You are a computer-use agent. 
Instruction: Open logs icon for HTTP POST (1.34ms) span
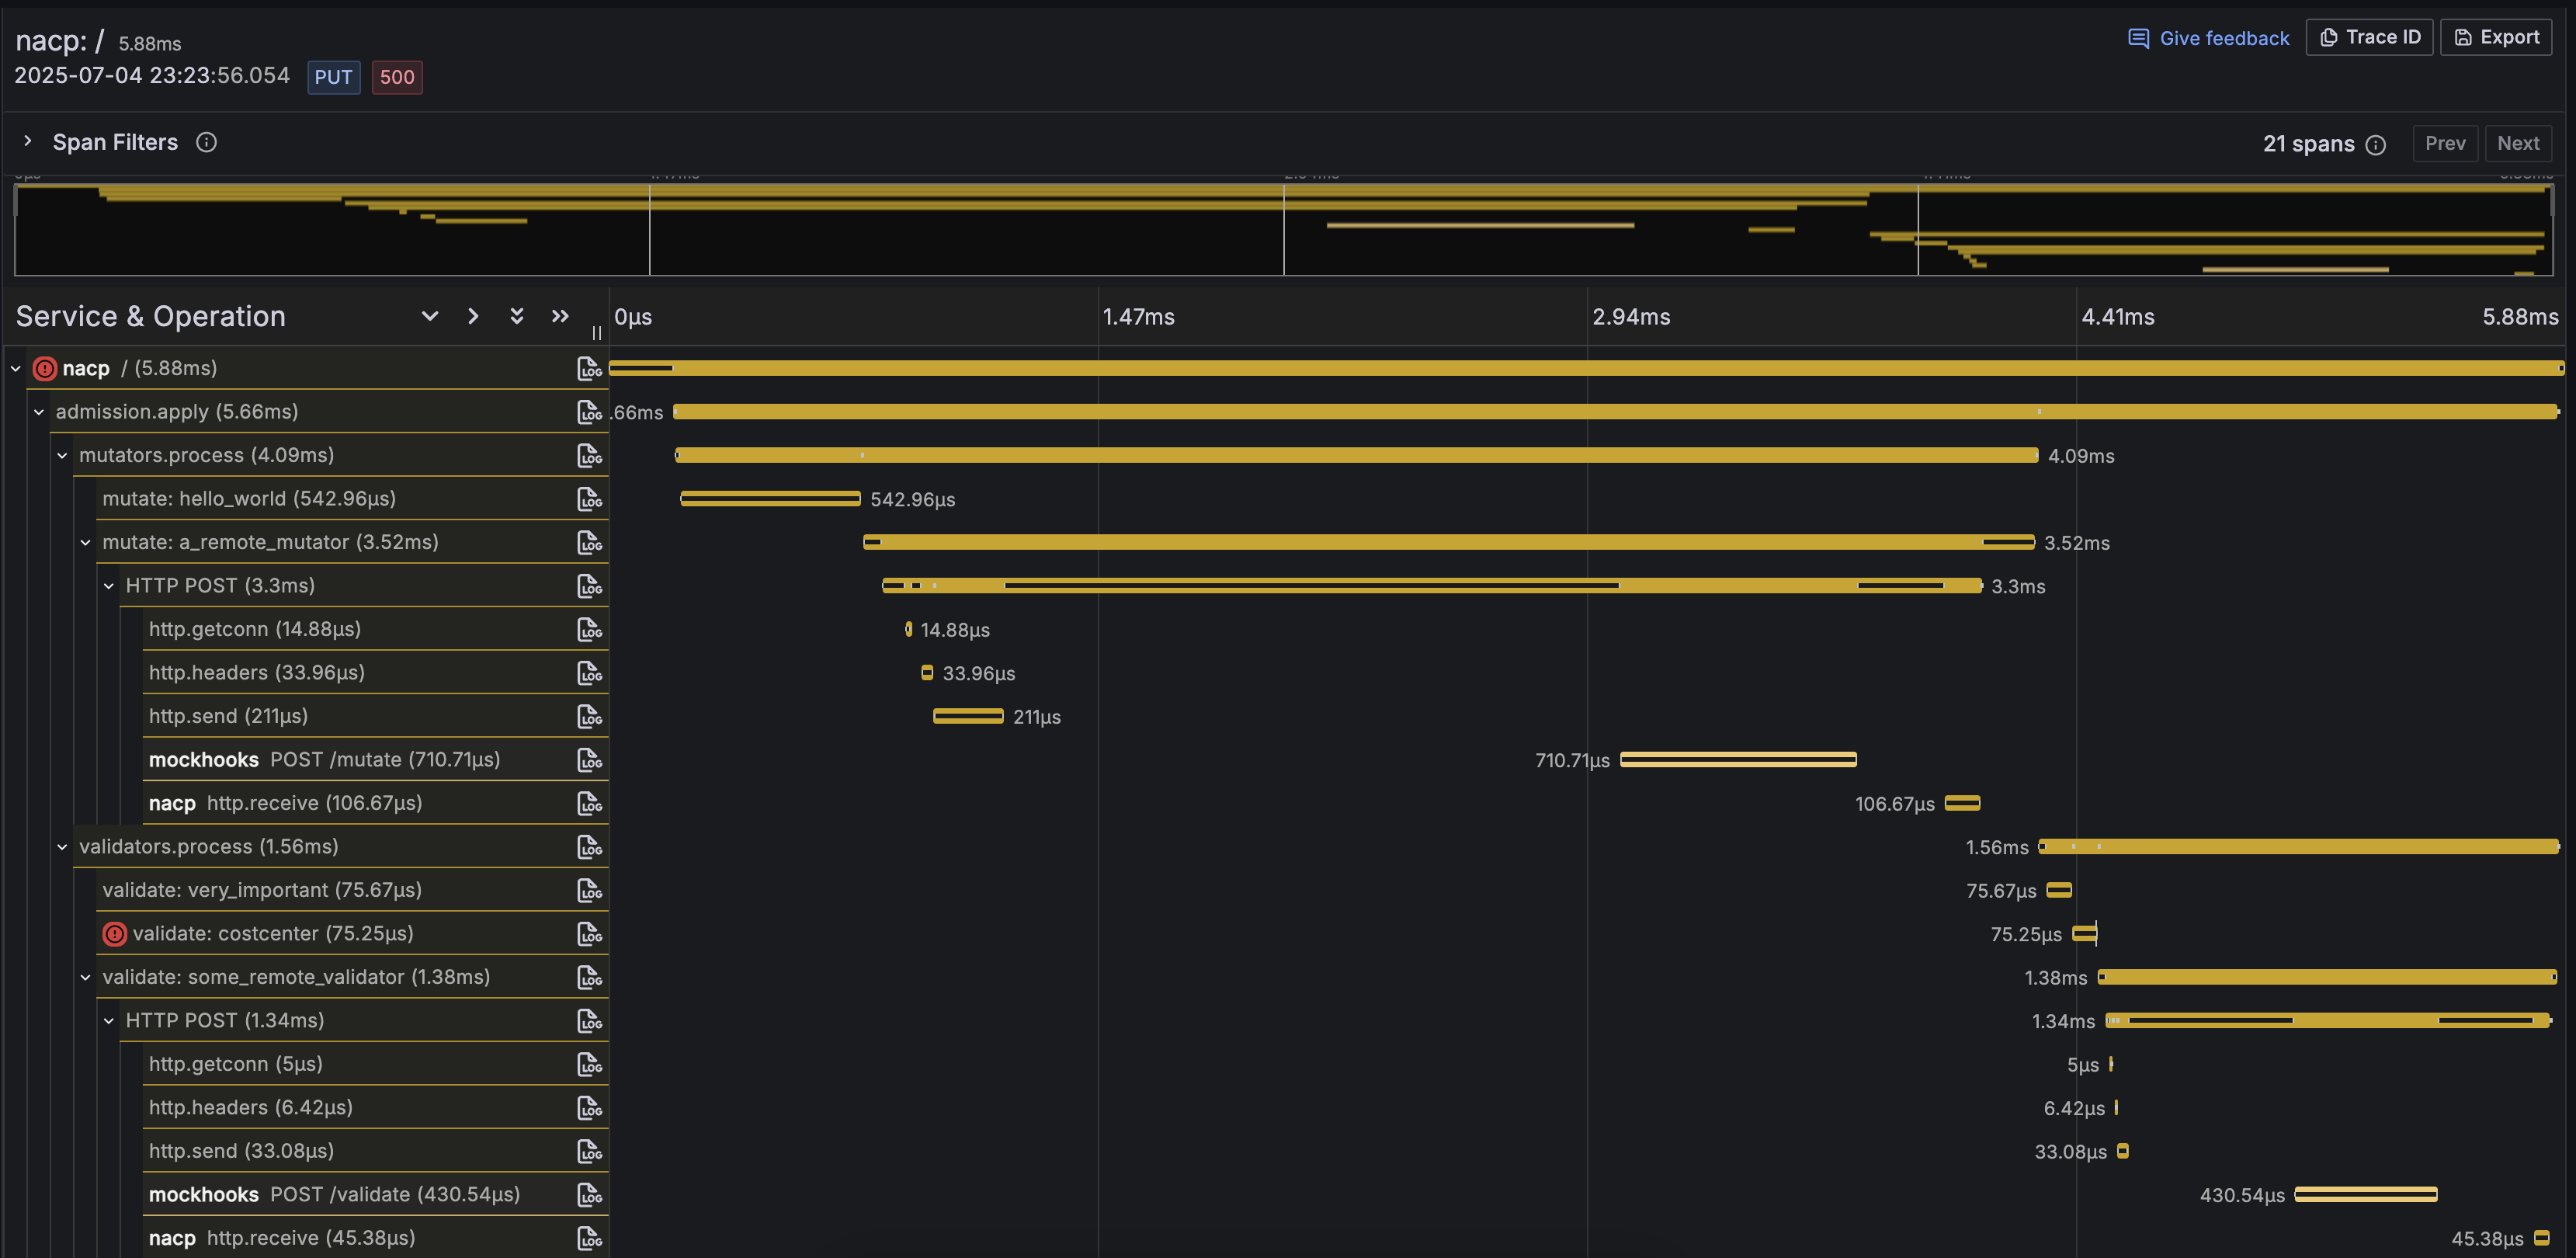589,1021
